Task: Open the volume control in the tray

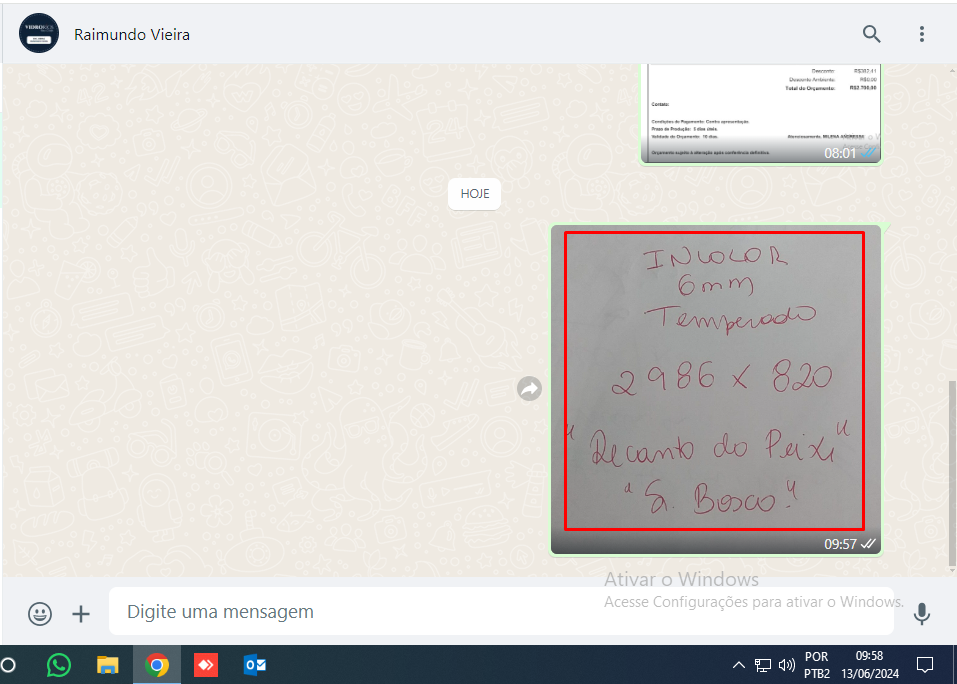Action: point(787,665)
